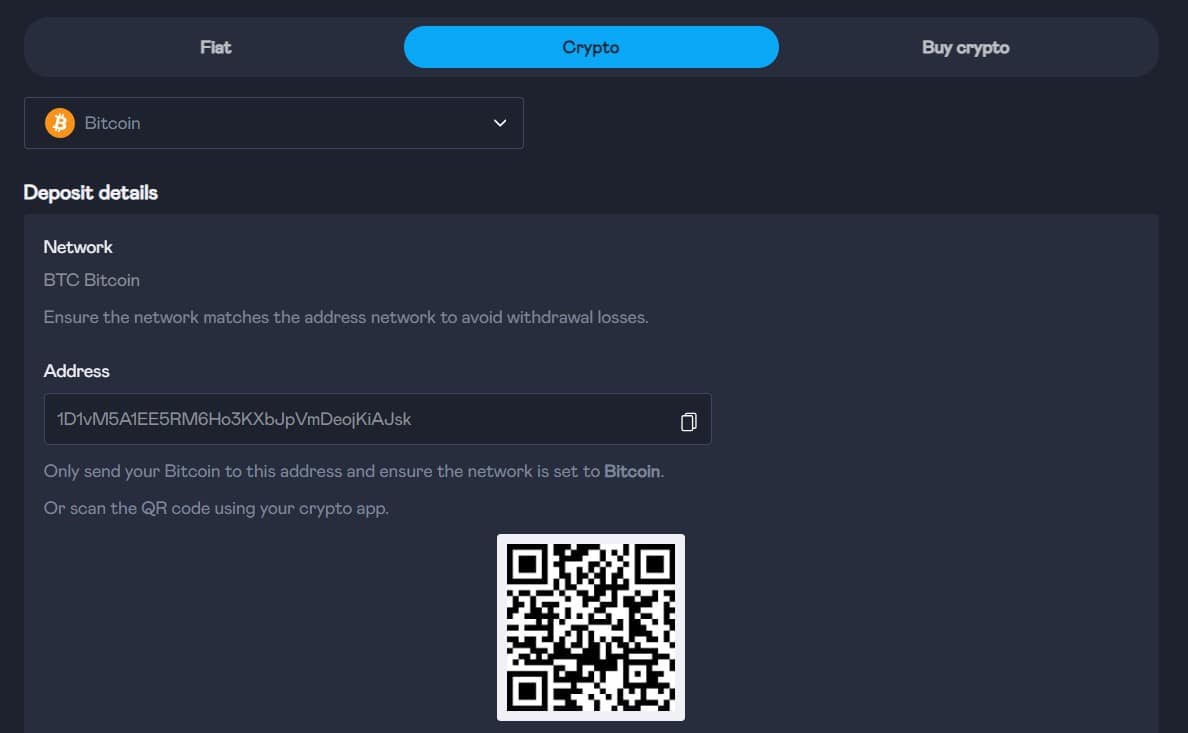
Task: Click the 'Ensure the network matches' warning text
Action: pyautogui.click(x=346, y=317)
